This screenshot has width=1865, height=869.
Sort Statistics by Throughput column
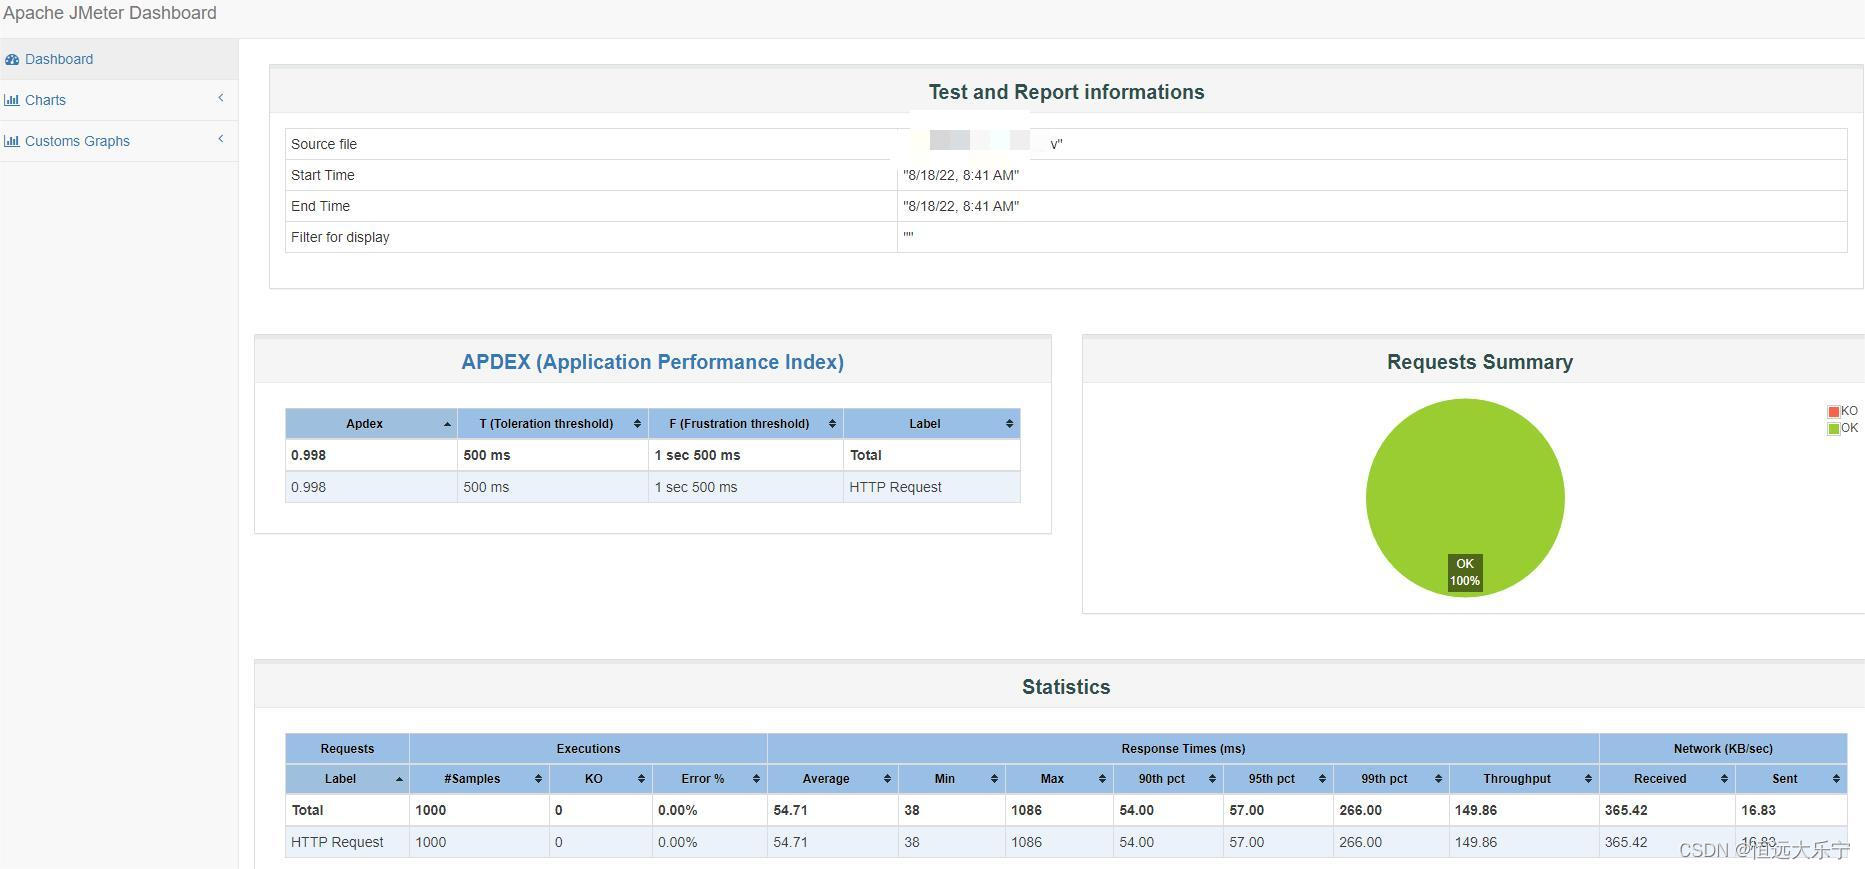[x=1524, y=779]
